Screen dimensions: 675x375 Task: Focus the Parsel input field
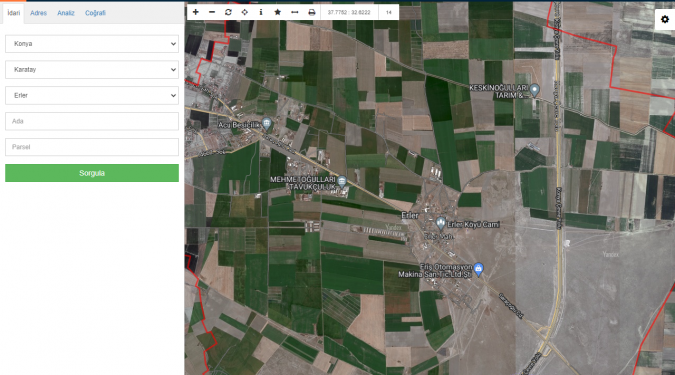click(x=92, y=147)
